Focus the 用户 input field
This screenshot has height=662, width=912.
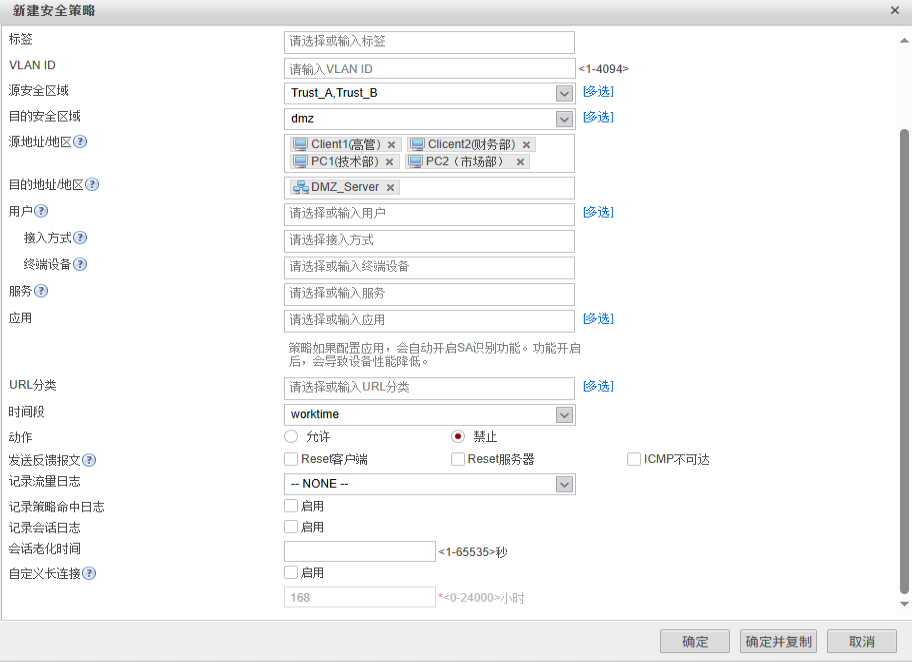point(429,214)
